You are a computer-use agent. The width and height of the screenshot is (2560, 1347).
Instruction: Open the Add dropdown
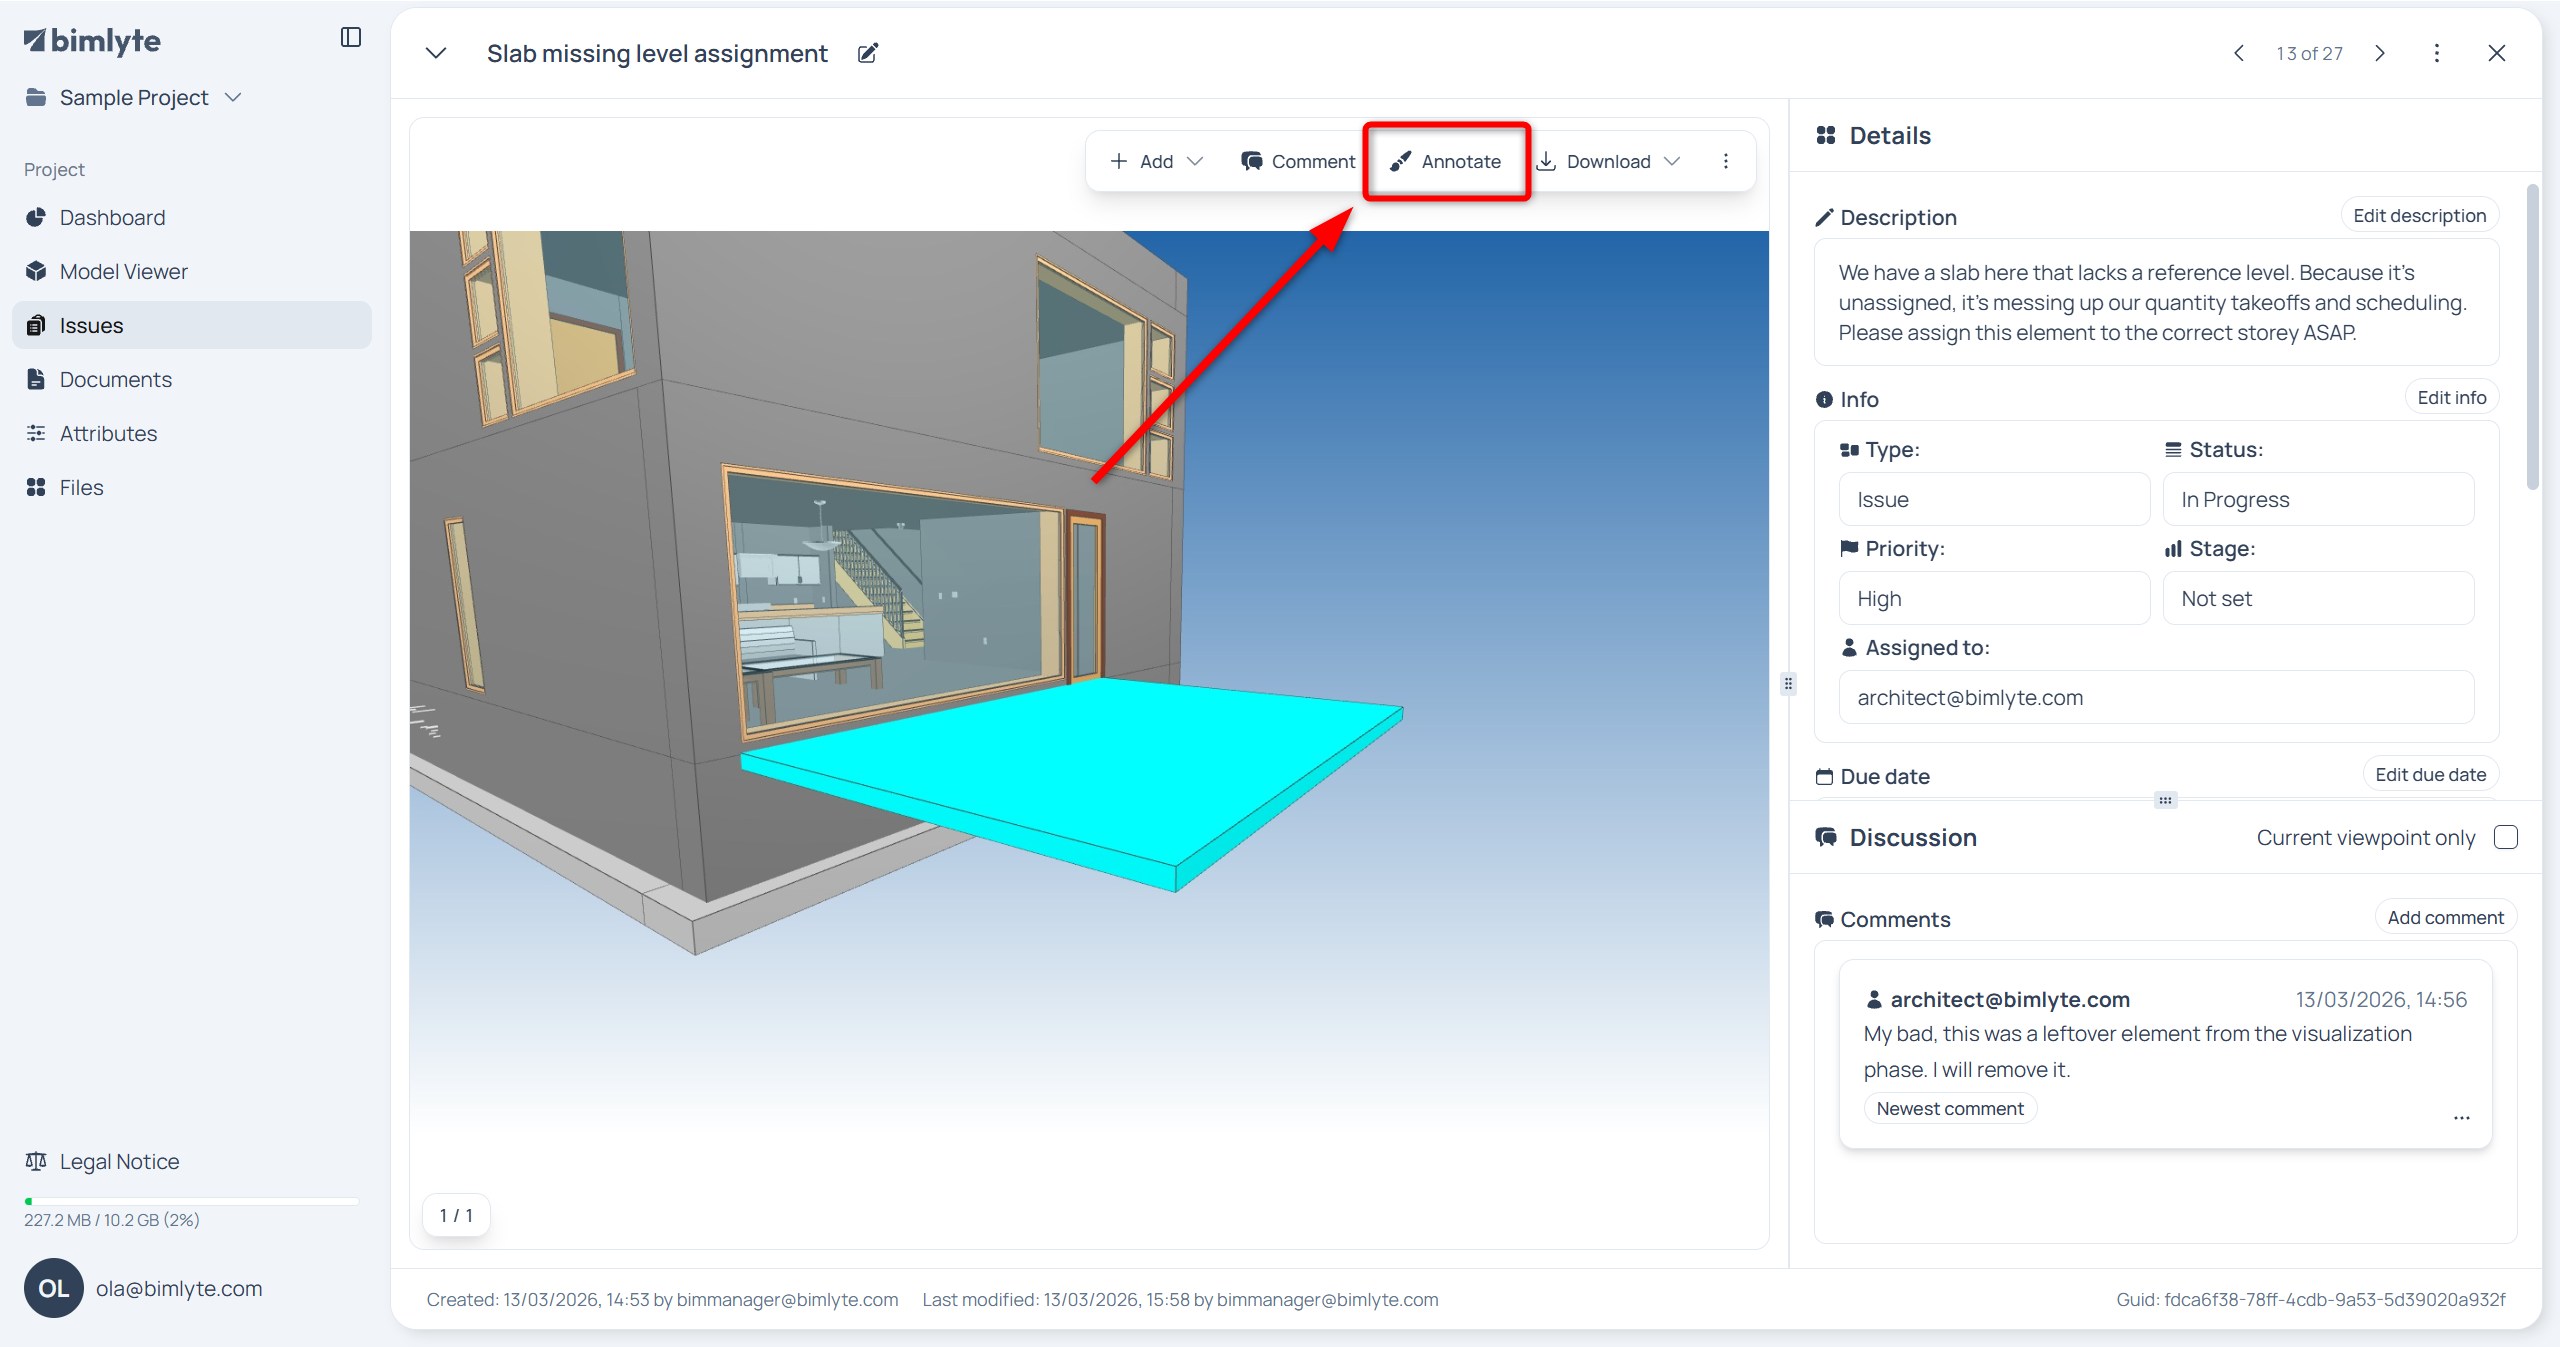click(x=1156, y=161)
